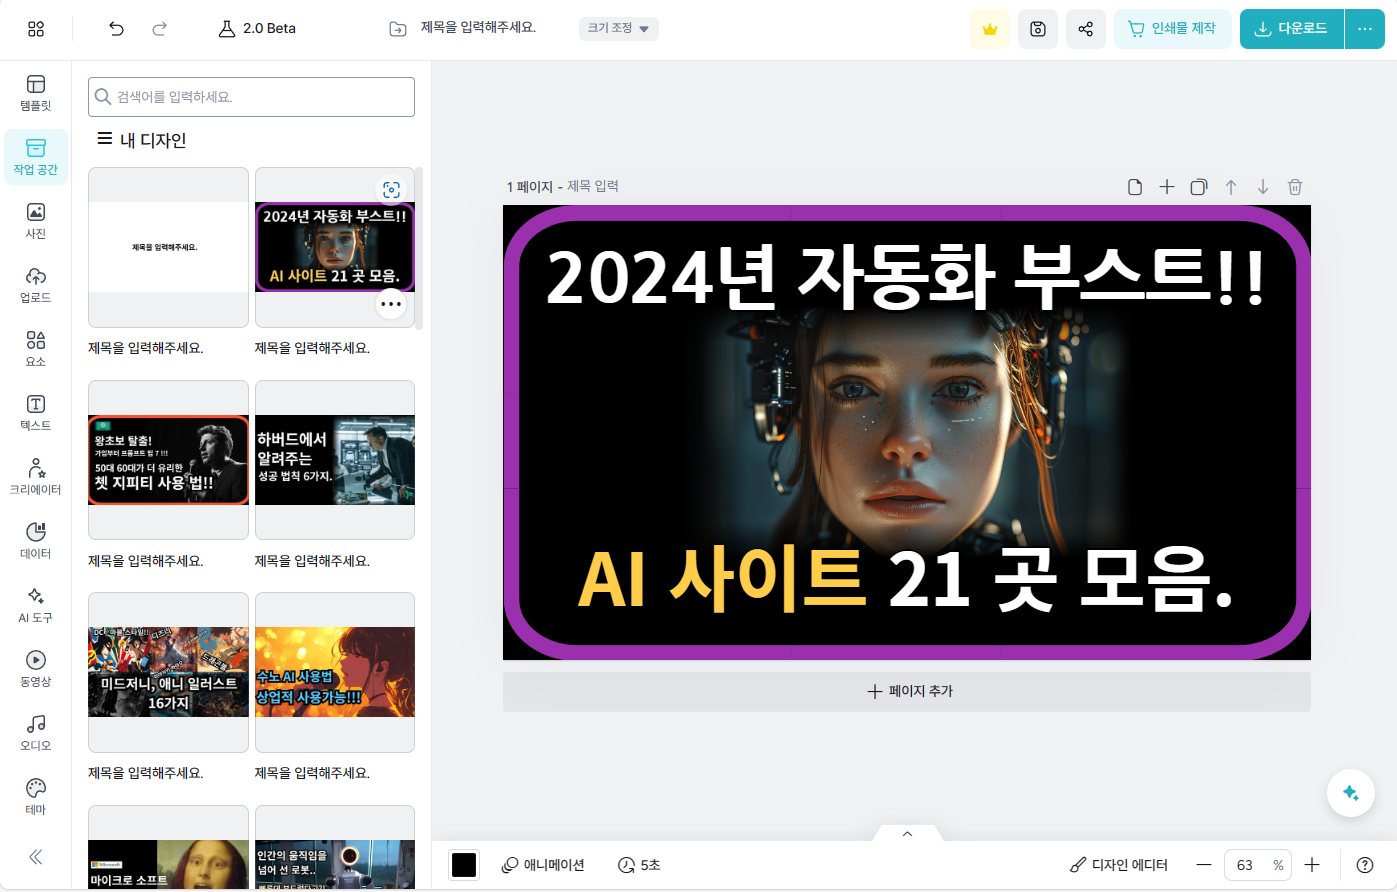Screen dimensions: 1397x892
Task: Zoom in with the plus button
Action: point(1312,865)
